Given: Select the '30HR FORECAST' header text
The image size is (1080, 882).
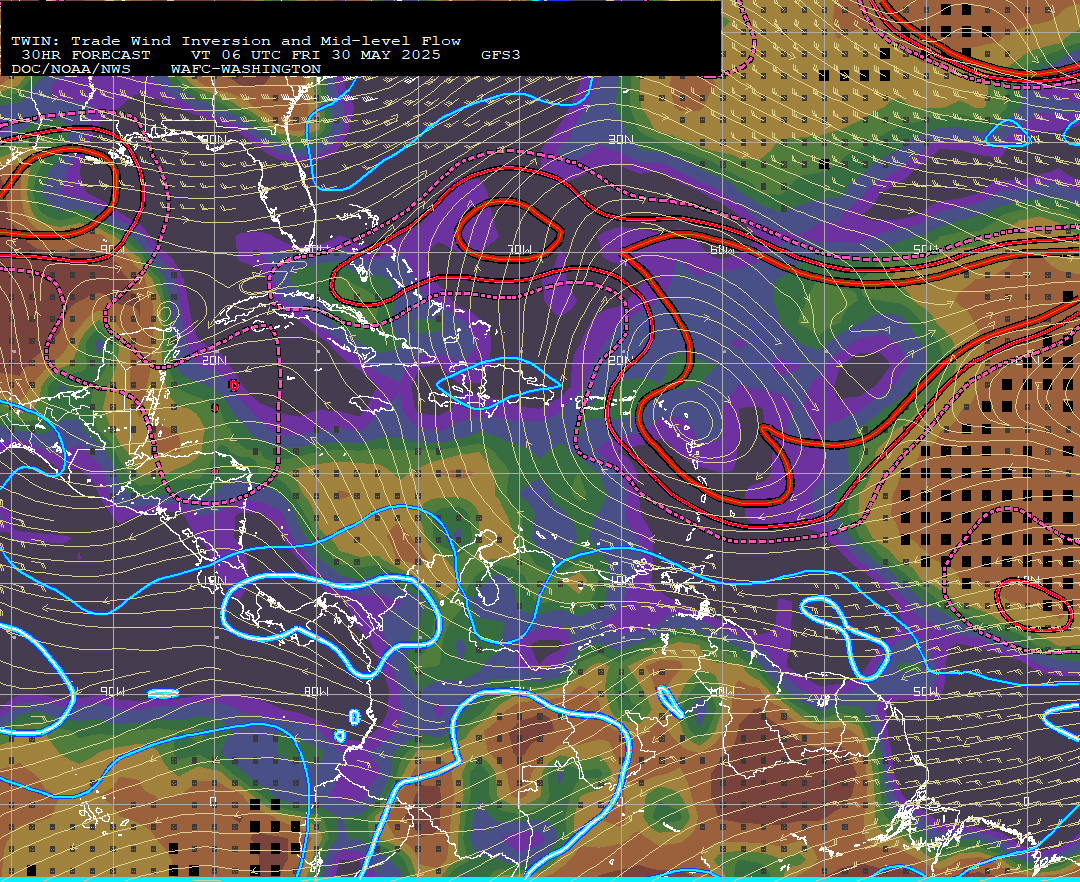Looking at the screenshot, I should (x=85, y=55).
